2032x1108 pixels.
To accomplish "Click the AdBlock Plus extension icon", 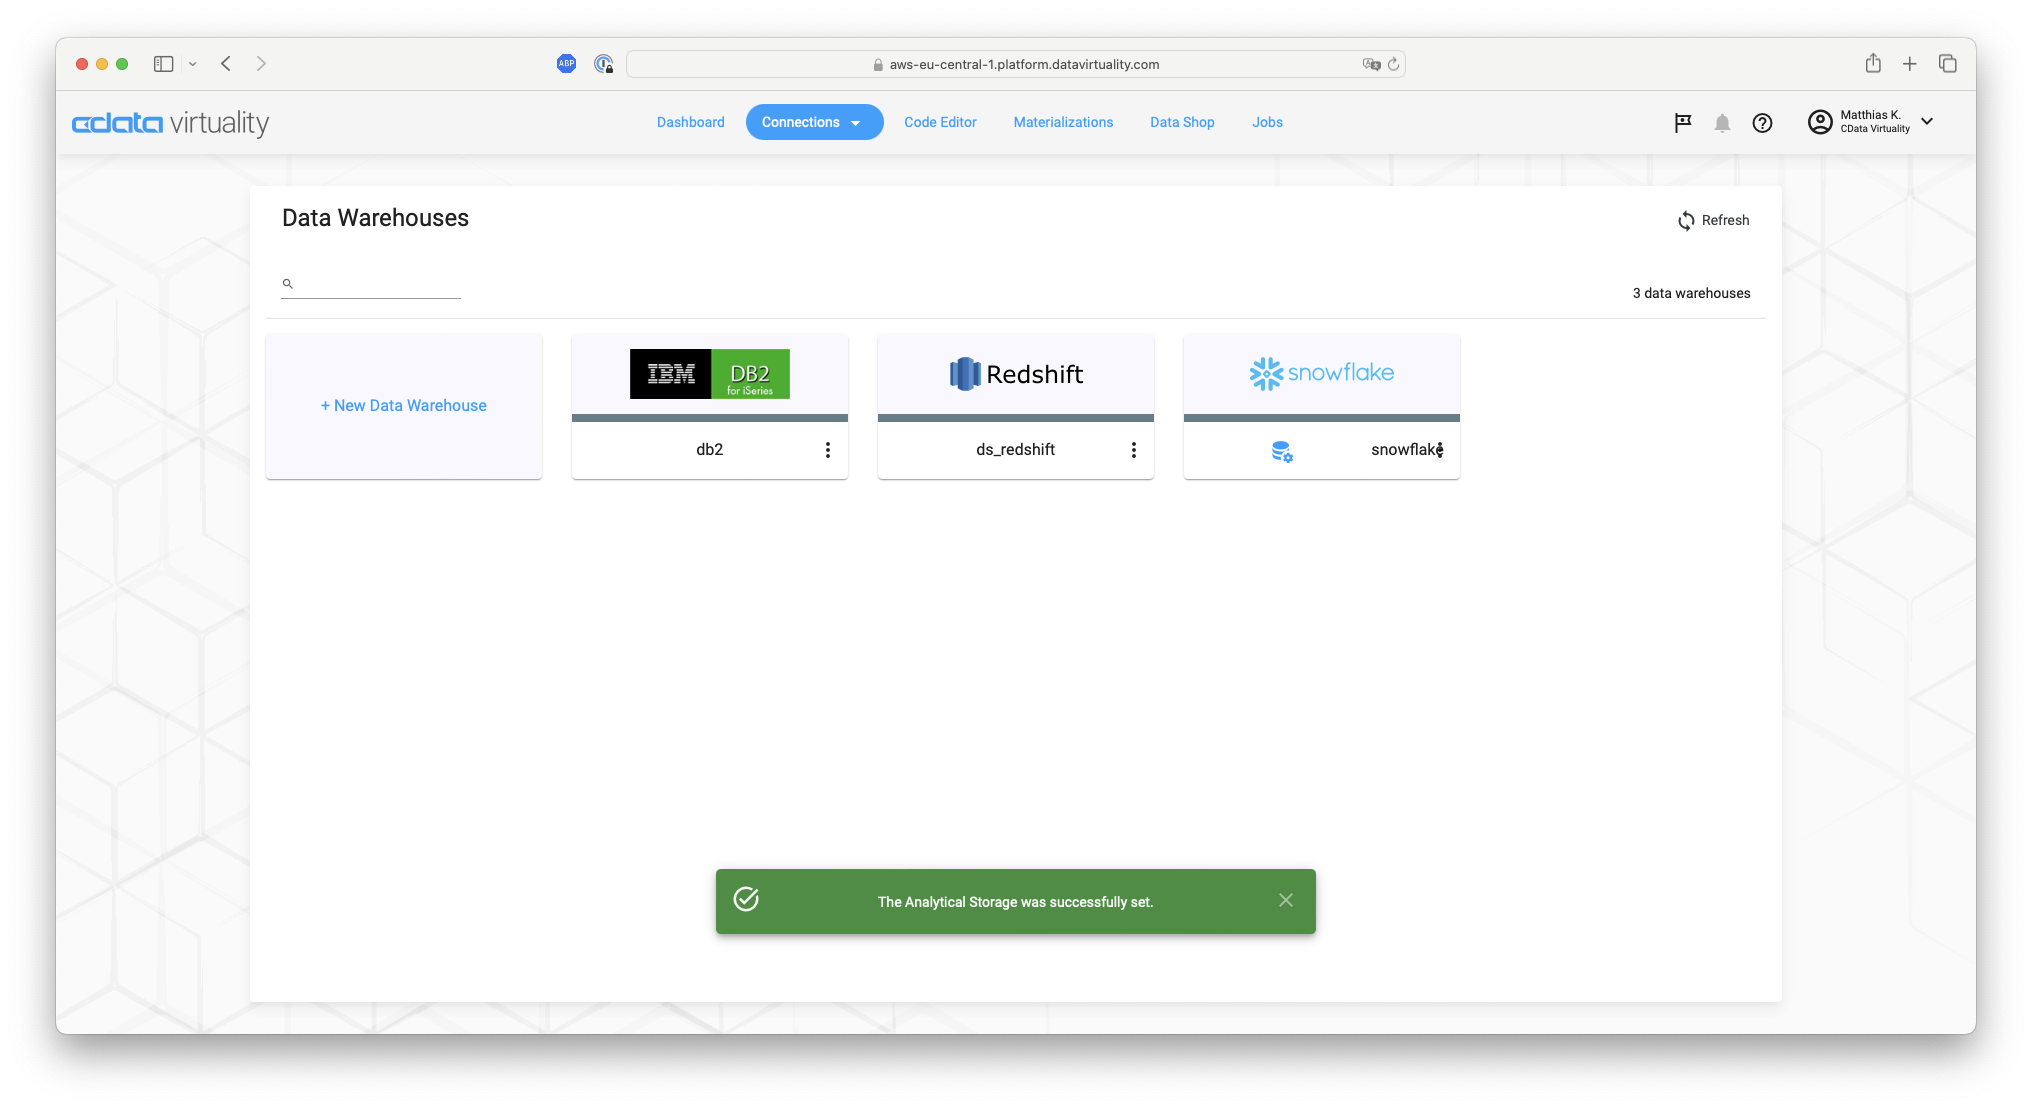I will [x=566, y=64].
